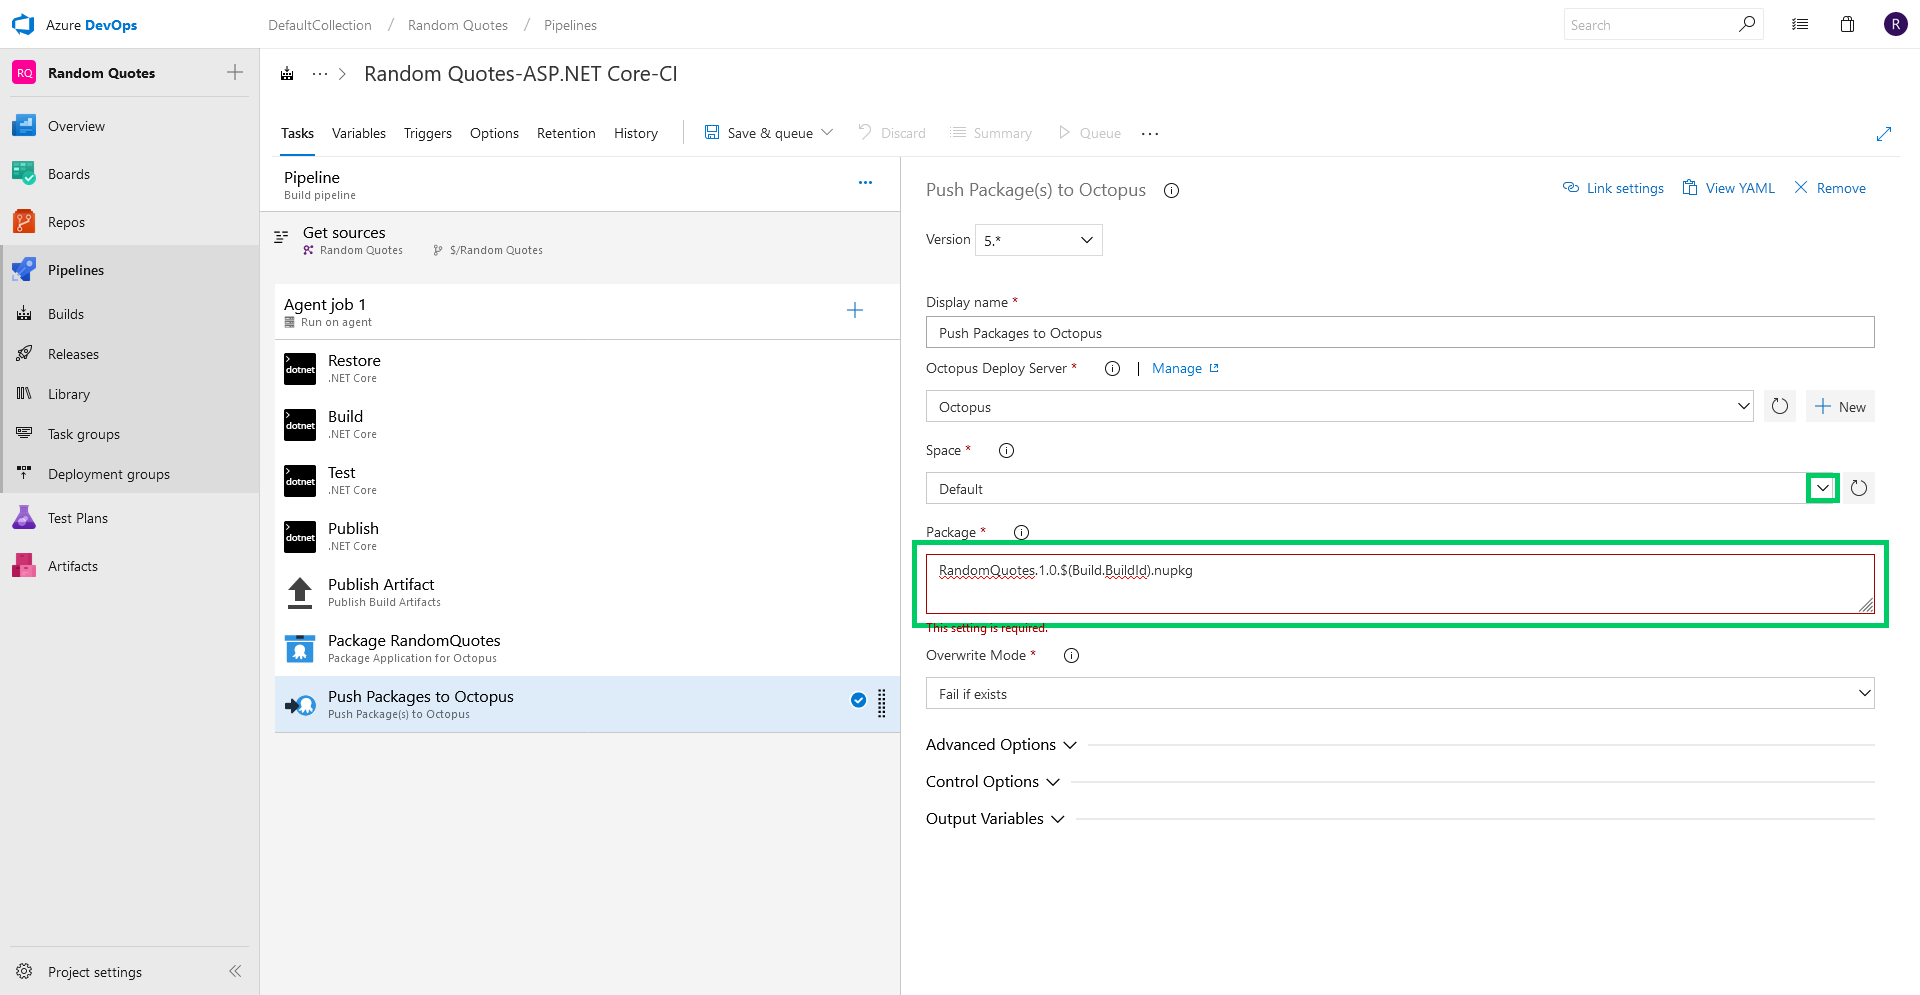Select the Tasks tab
Viewport: 1920px width, 995px height.
297,133
